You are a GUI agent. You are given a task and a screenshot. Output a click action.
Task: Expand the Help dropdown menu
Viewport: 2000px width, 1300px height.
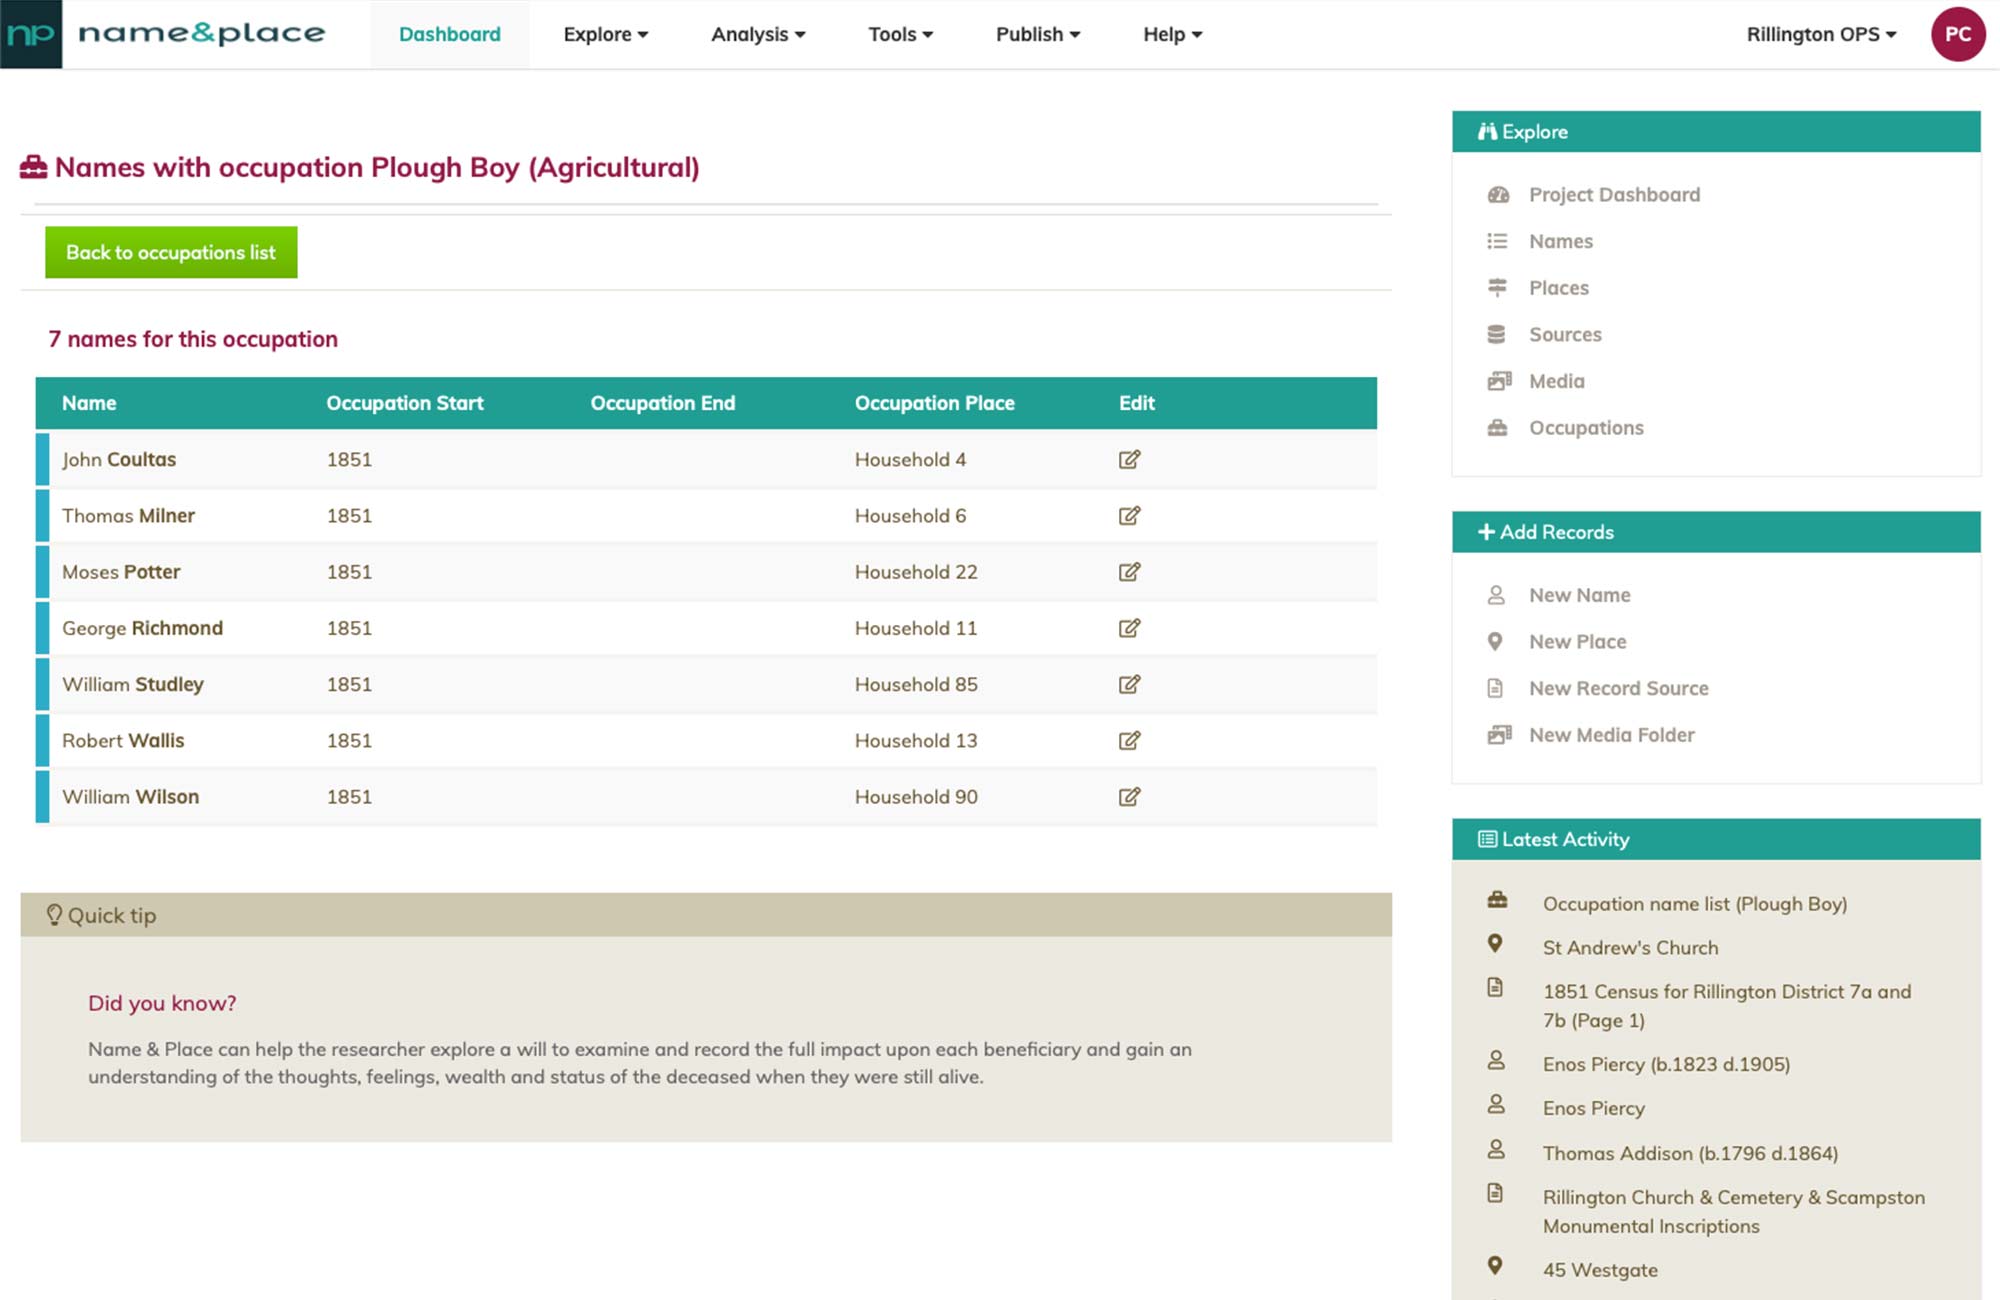coord(1172,34)
